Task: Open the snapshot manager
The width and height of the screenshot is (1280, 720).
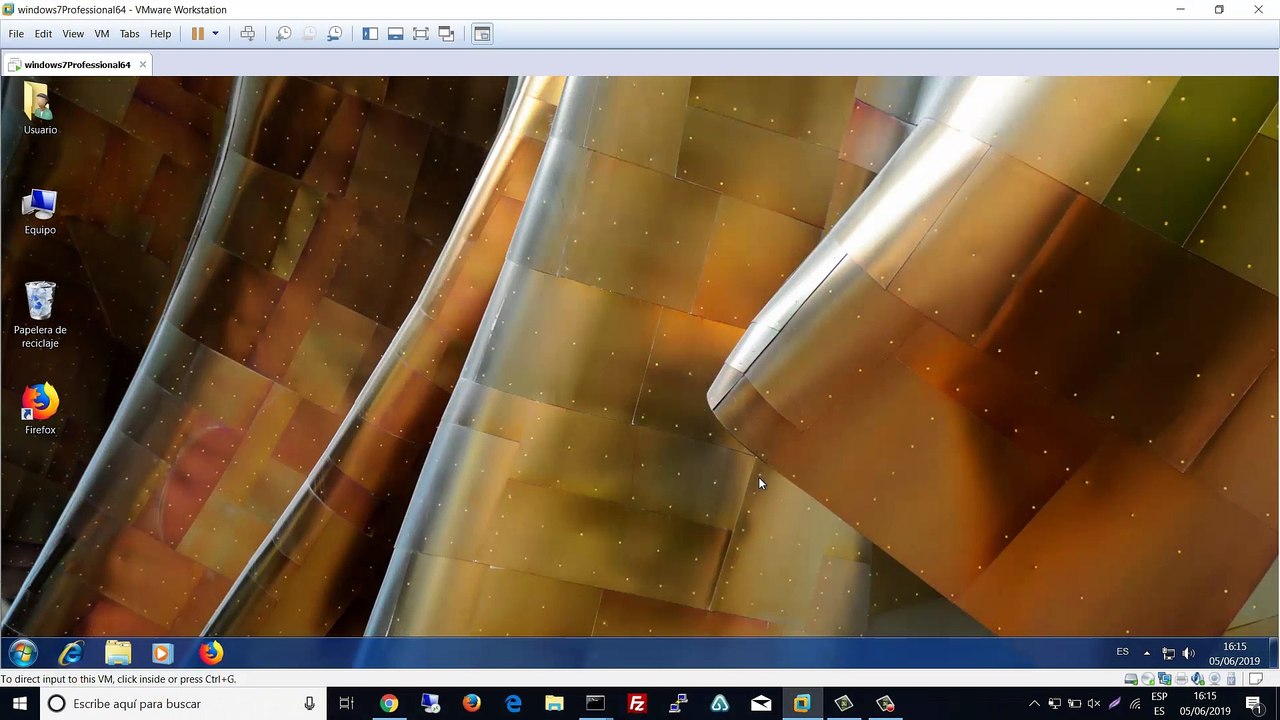Action: tap(335, 34)
